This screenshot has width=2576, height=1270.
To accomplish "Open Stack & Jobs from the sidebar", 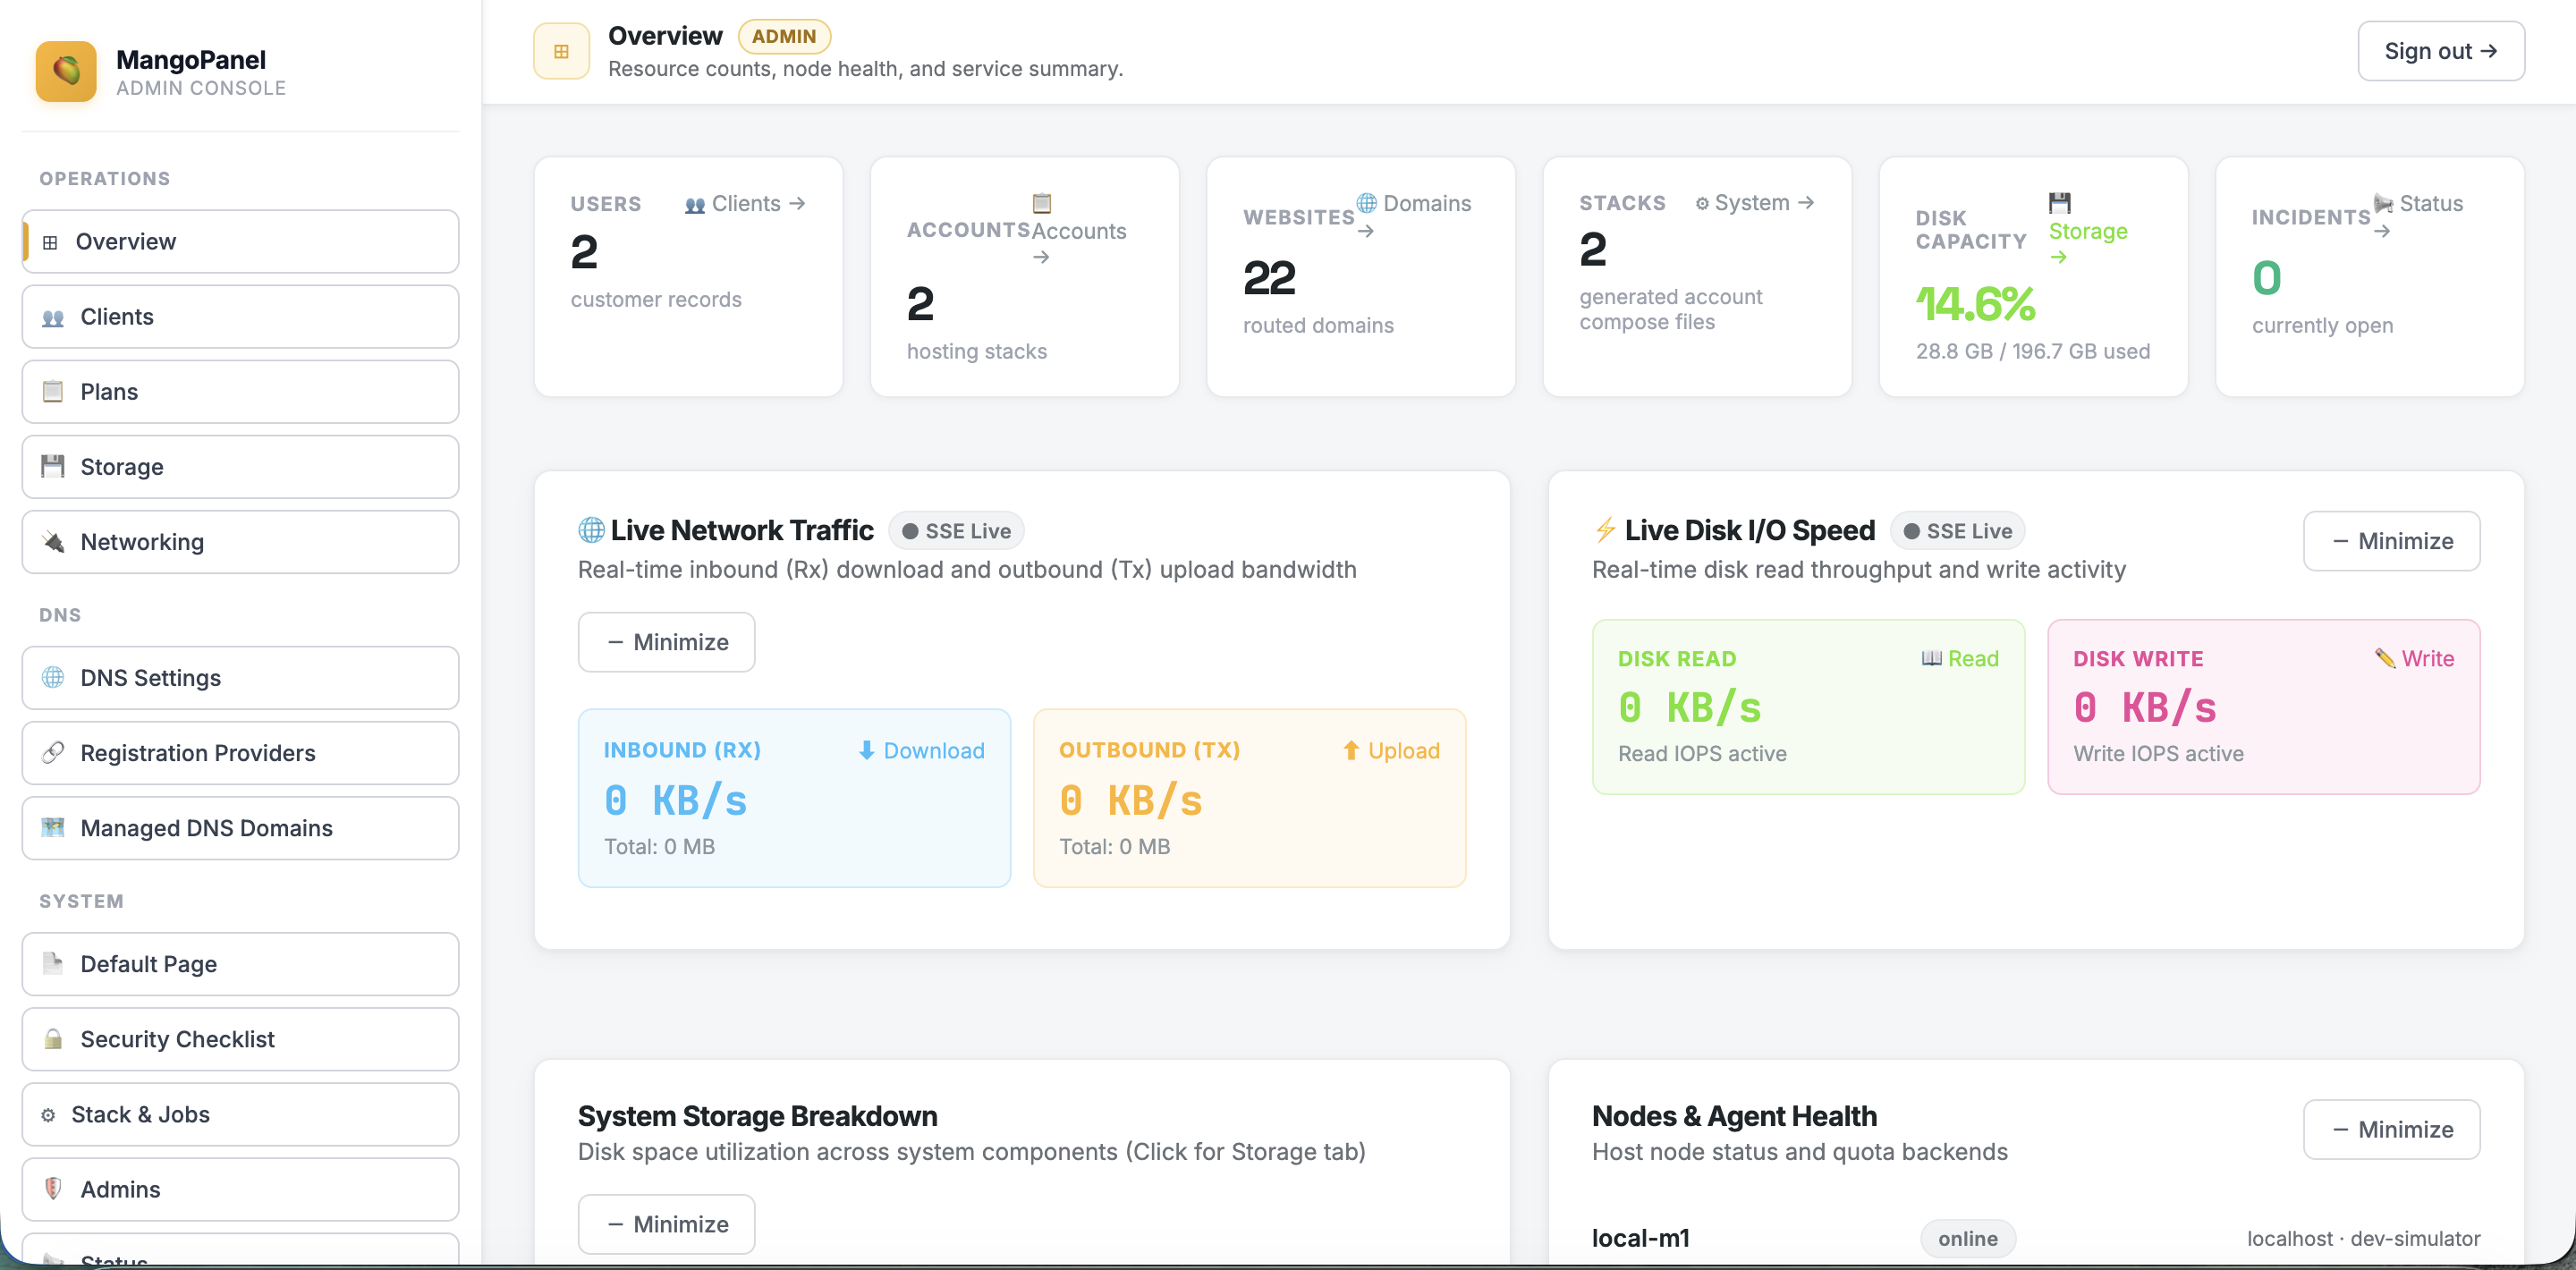I will (x=240, y=1114).
